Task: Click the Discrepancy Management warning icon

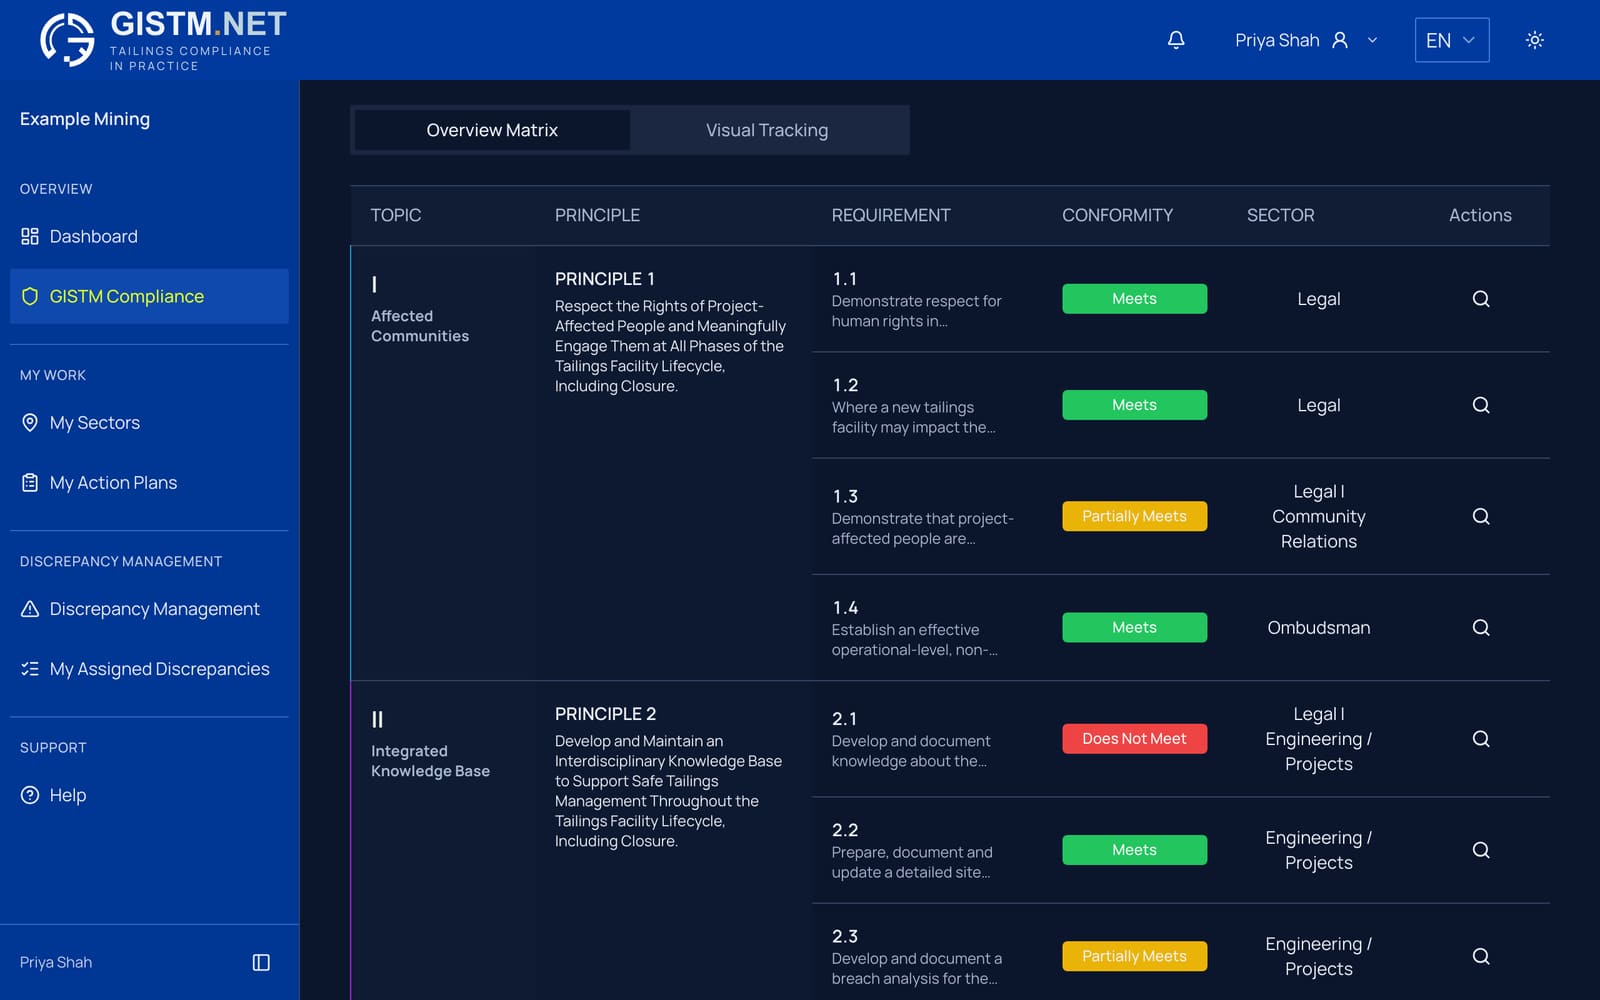Action: pyautogui.click(x=30, y=608)
